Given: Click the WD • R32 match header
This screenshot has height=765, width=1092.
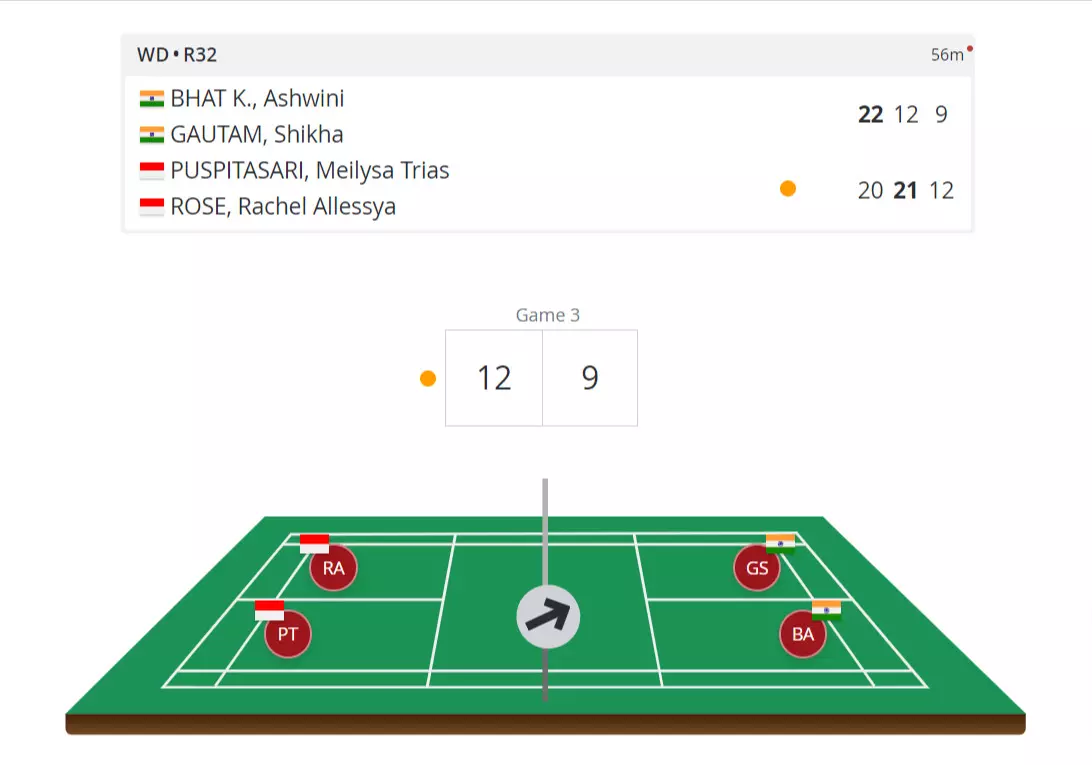Looking at the screenshot, I should pyautogui.click(x=177, y=55).
